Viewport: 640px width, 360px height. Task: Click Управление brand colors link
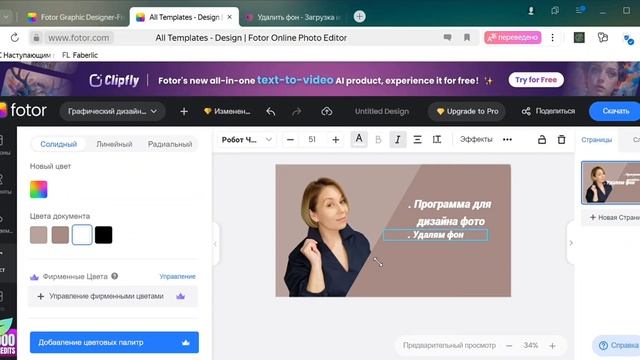[178, 276]
